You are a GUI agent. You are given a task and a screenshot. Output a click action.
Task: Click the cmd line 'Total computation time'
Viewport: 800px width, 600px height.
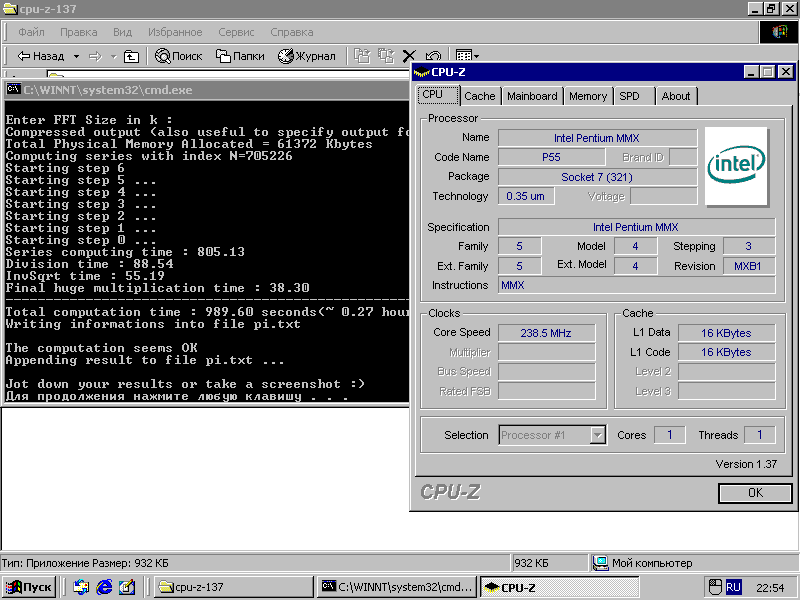pos(207,312)
